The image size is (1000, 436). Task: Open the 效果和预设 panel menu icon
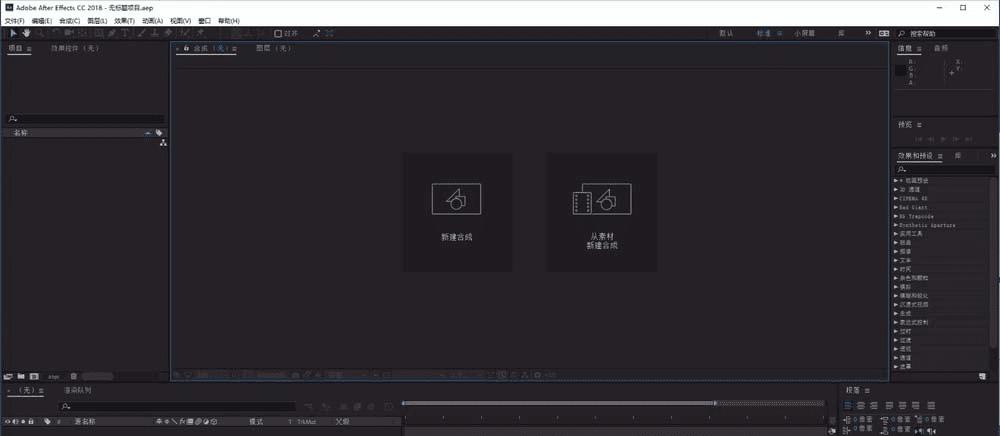tap(940, 156)
